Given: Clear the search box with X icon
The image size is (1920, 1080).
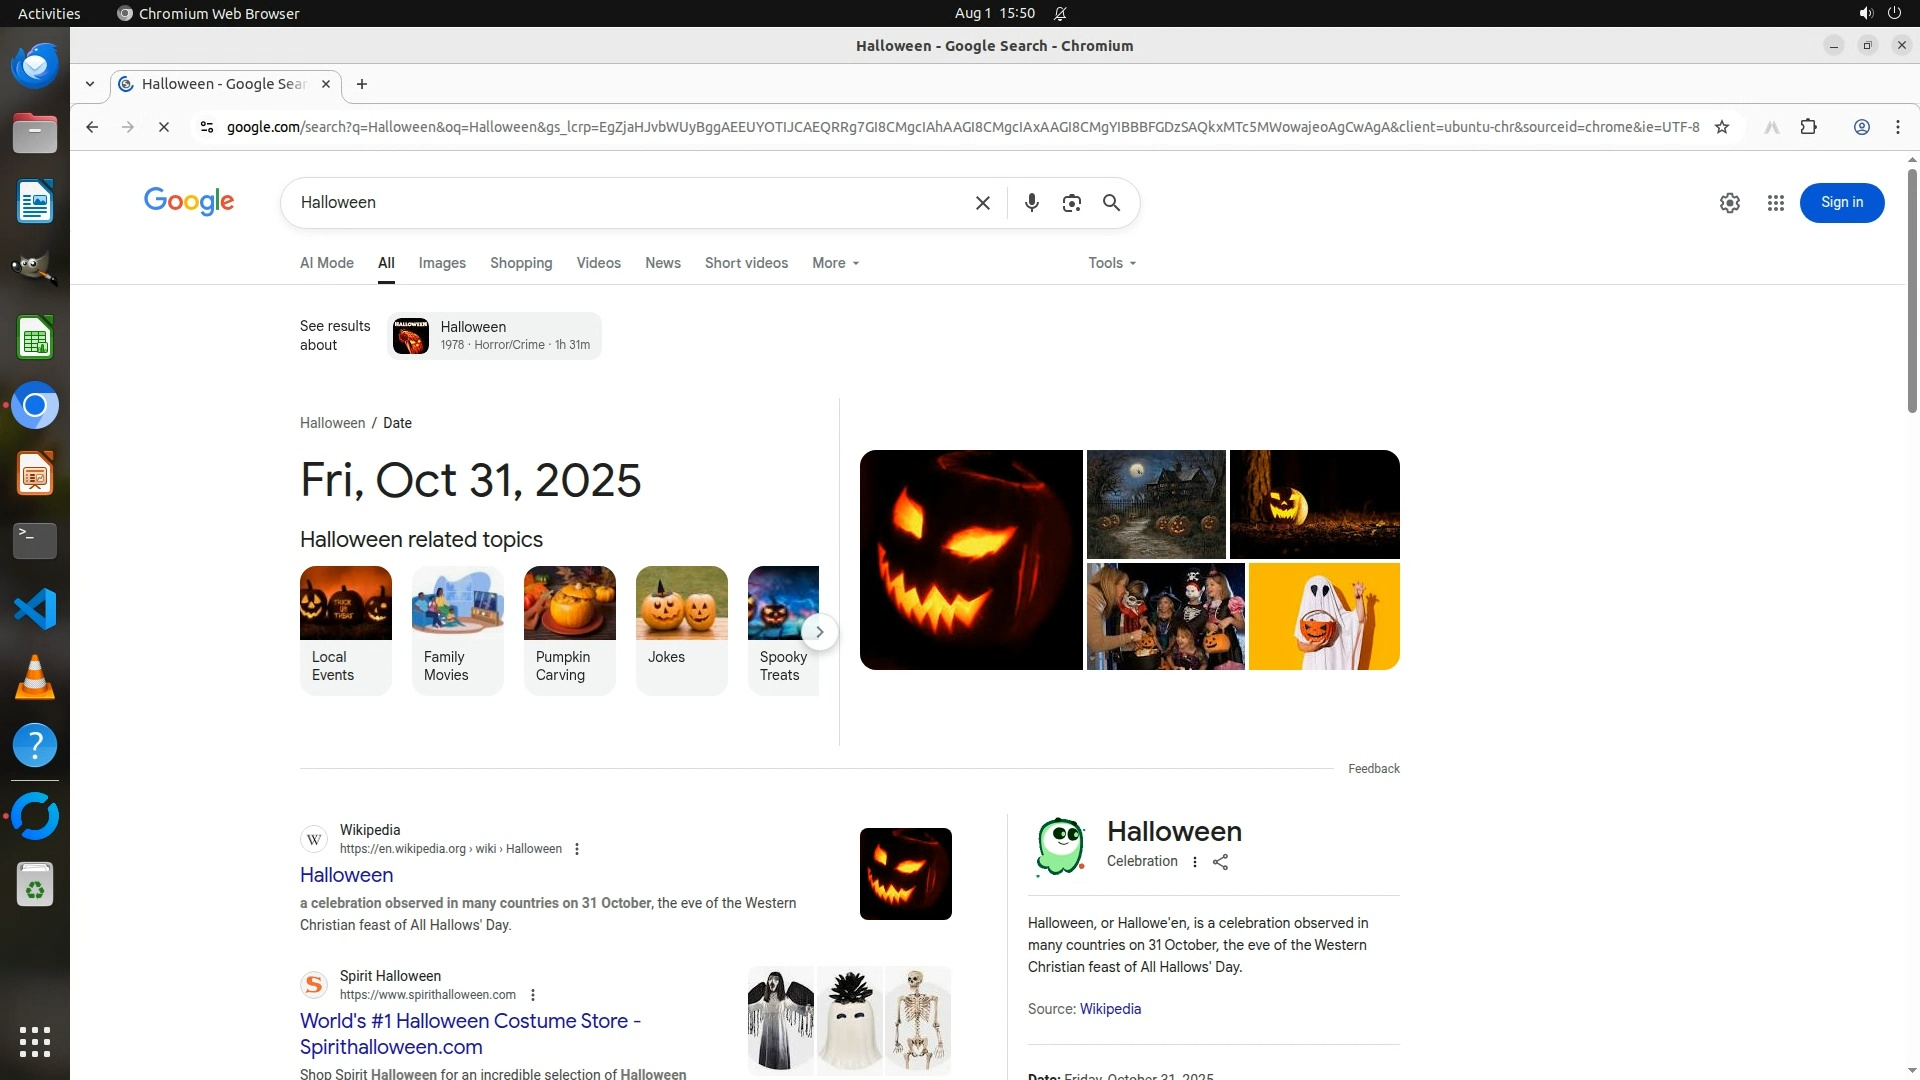Looking at the screenshot, I should [982, 203].
